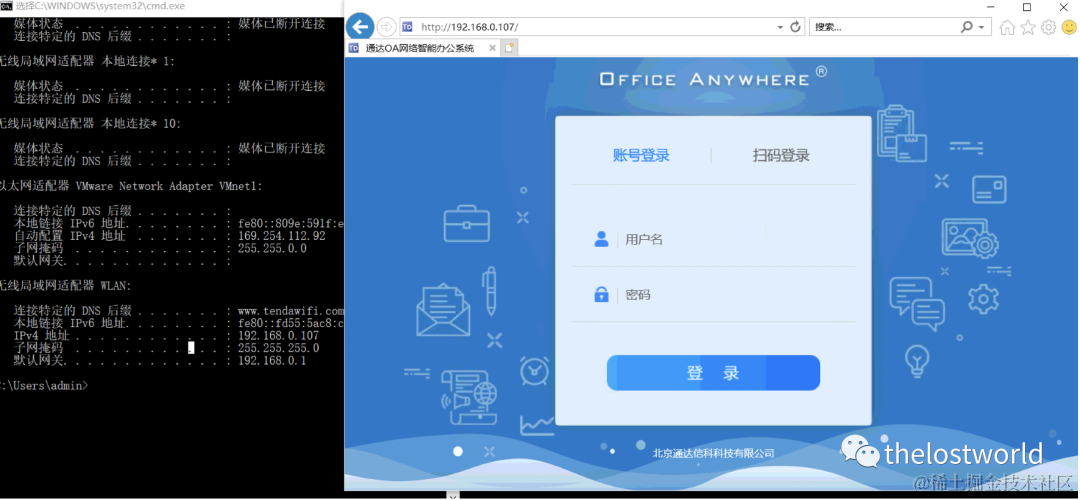Open Favorites star icon
Viewport: 1080px width, 500px height.
coord(1028,28)
